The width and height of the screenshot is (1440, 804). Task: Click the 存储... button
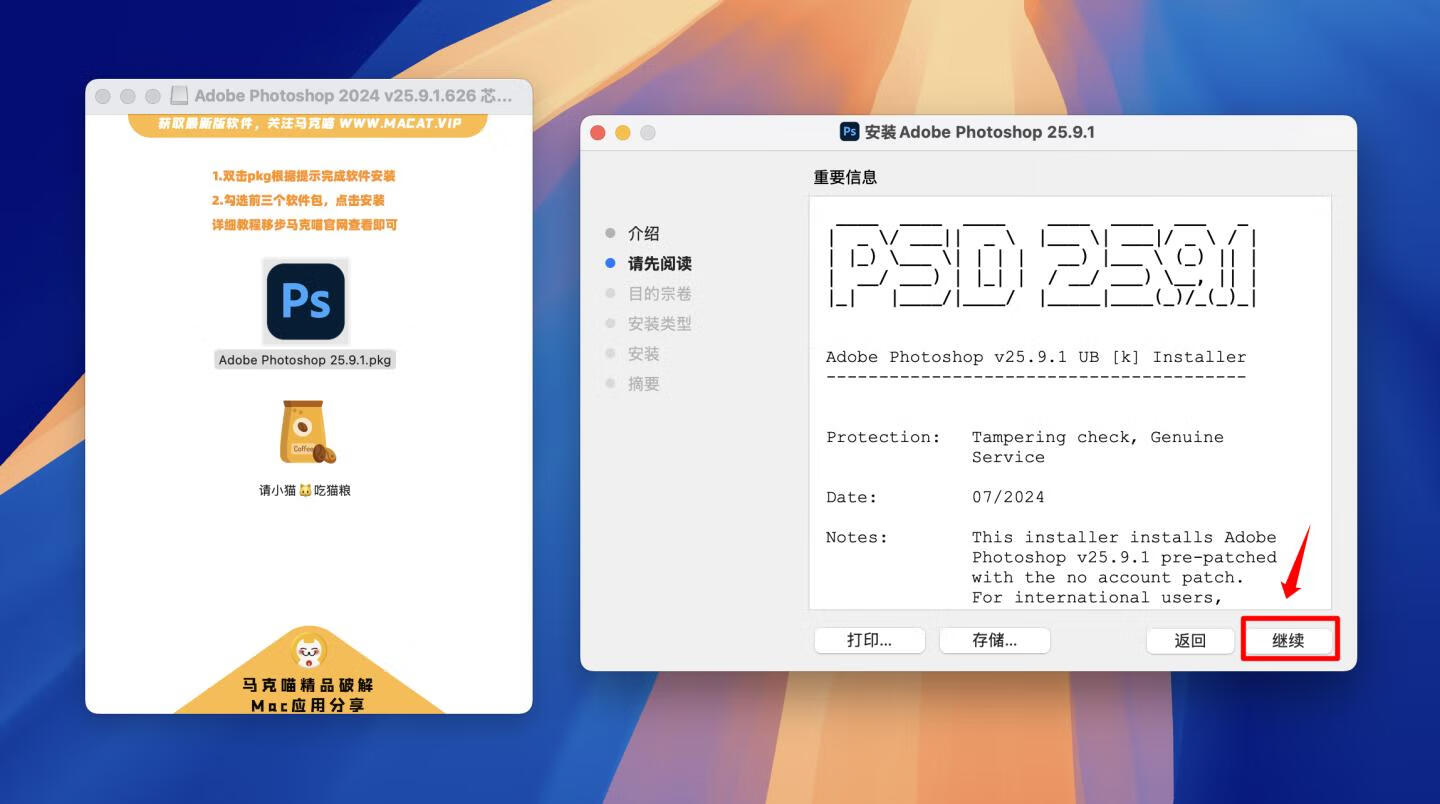[995, 640]
